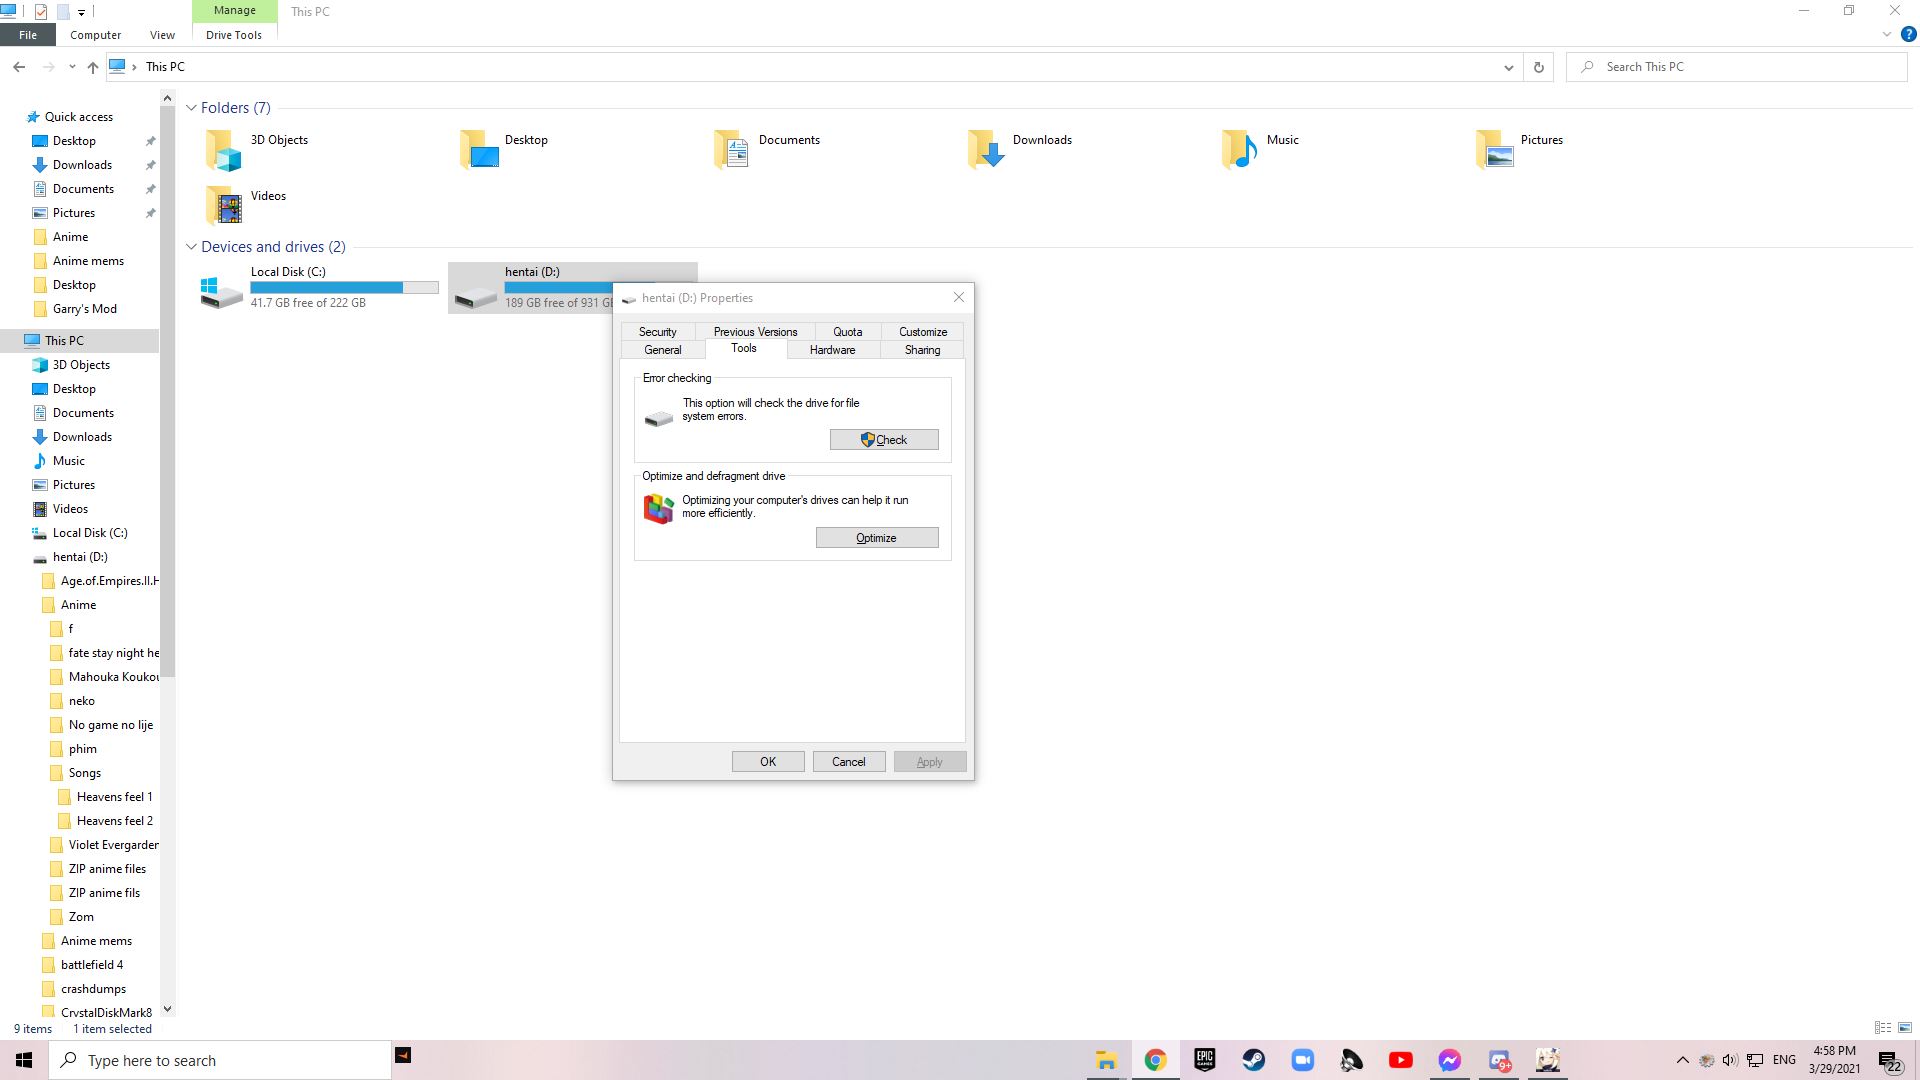Launch Steam from the taskbar

pyautogui.click(x=1253, y=1060)
